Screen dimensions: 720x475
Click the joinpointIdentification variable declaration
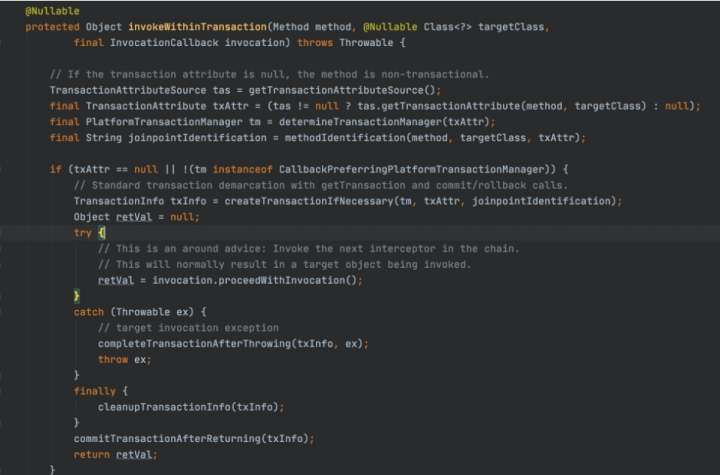197,138
